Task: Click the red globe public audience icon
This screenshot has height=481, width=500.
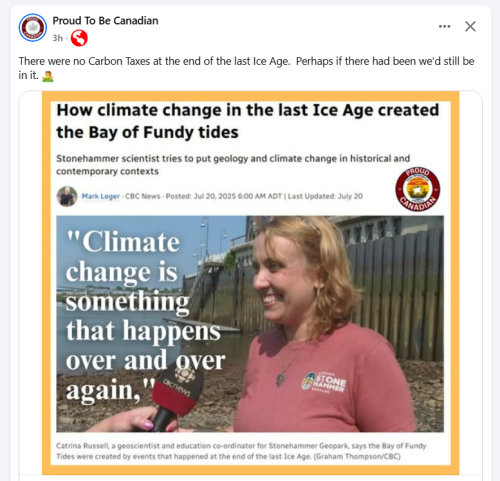Action: click(x=79, y=38)
